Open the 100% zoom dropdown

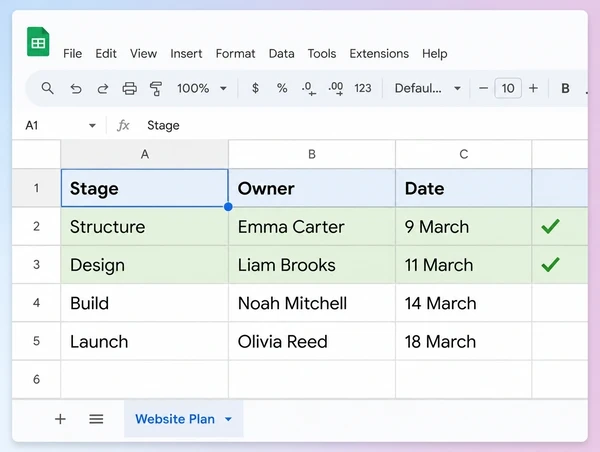(202, 88)
